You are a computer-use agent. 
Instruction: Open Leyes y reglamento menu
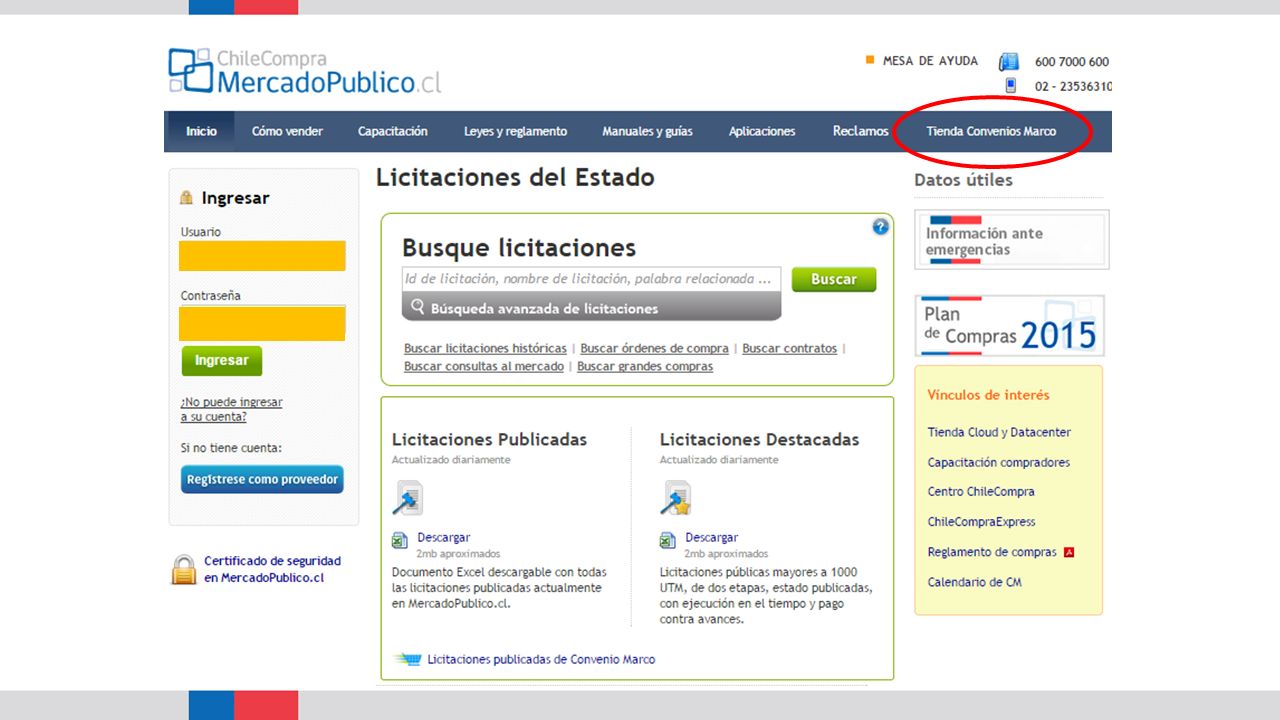(x=515, y=131)
